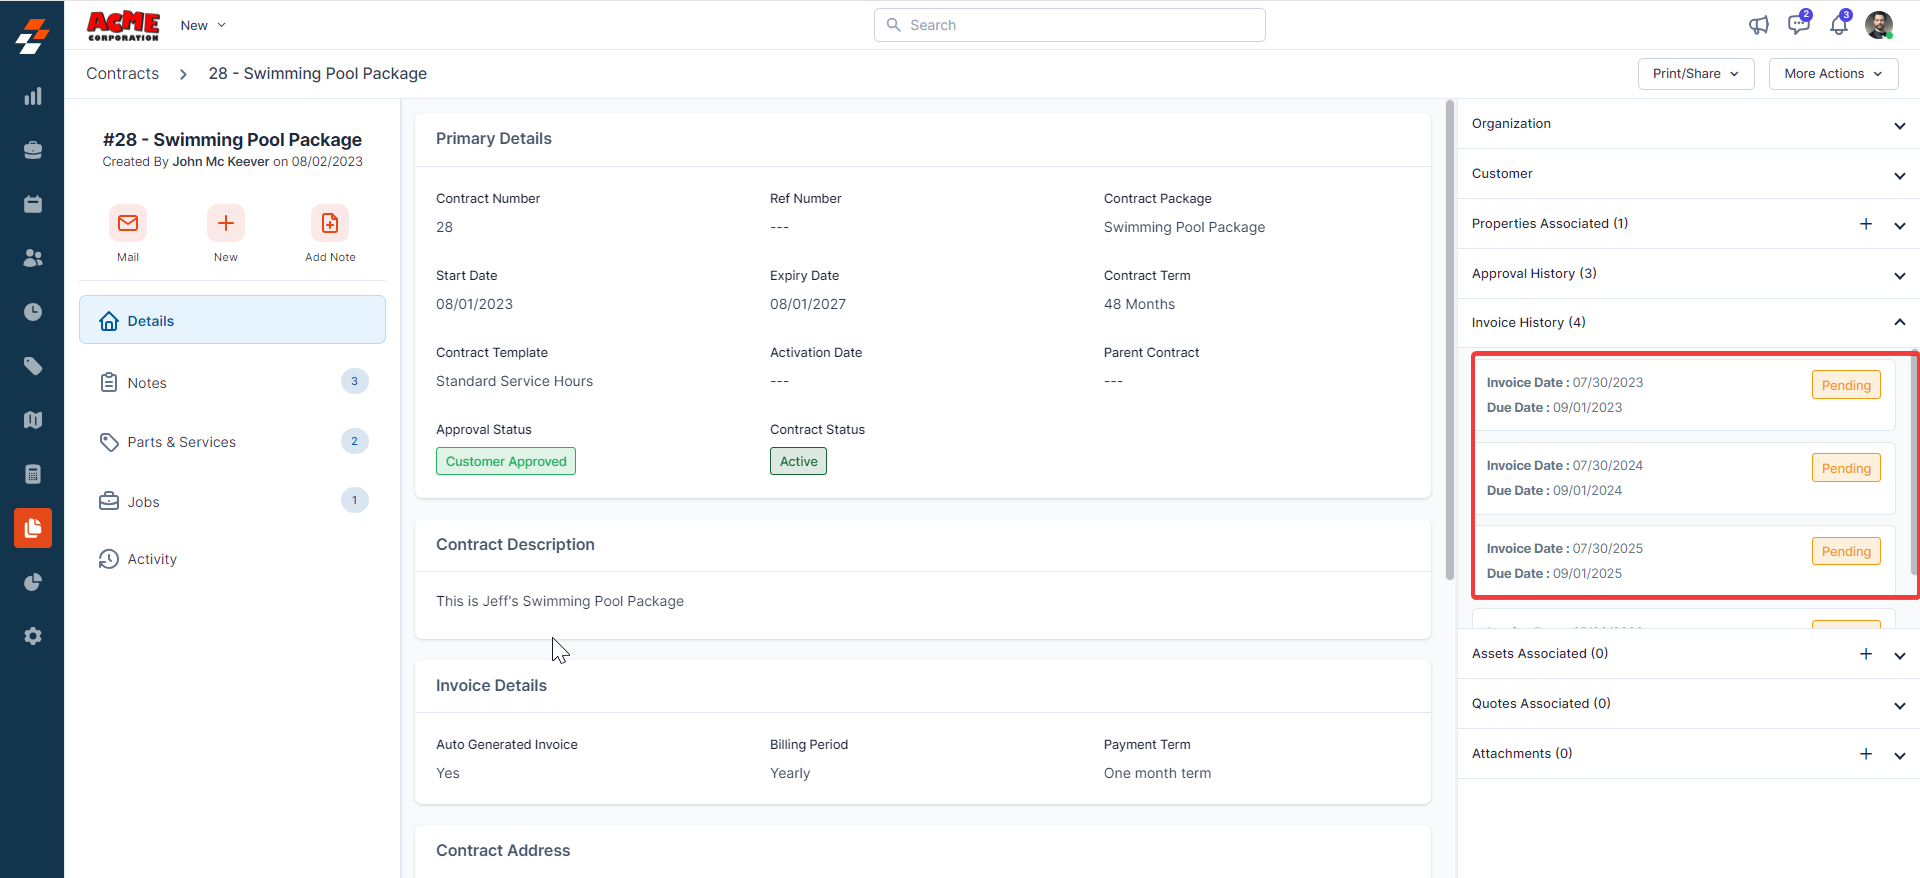Open settings gear in left sidebar
The height and width of the screenshot is (878, 1920).
click(x=33, y=636)
